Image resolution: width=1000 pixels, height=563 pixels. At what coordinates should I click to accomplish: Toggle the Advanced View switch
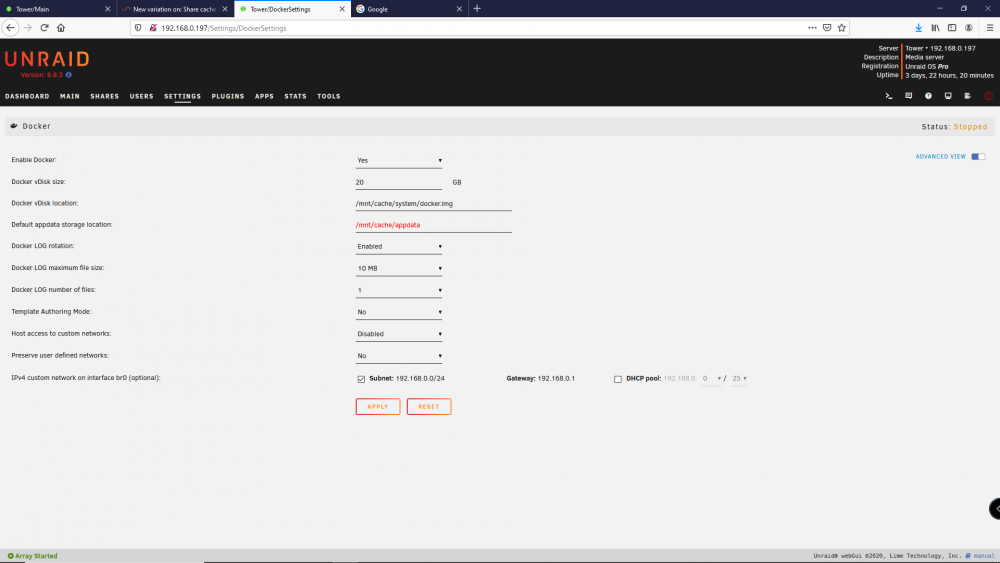coord(978,157)
